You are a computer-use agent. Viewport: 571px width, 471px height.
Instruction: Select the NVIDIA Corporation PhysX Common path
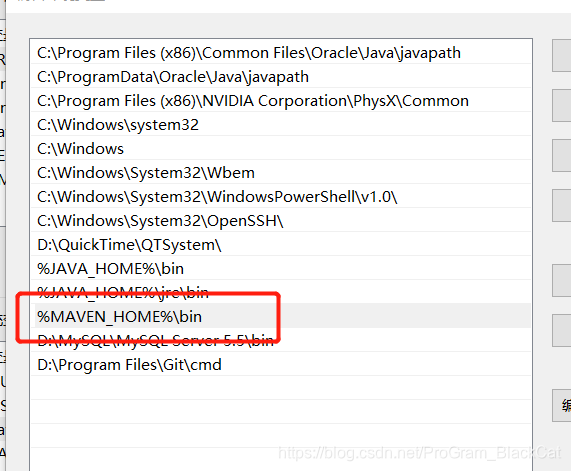(x=281, y=101)
